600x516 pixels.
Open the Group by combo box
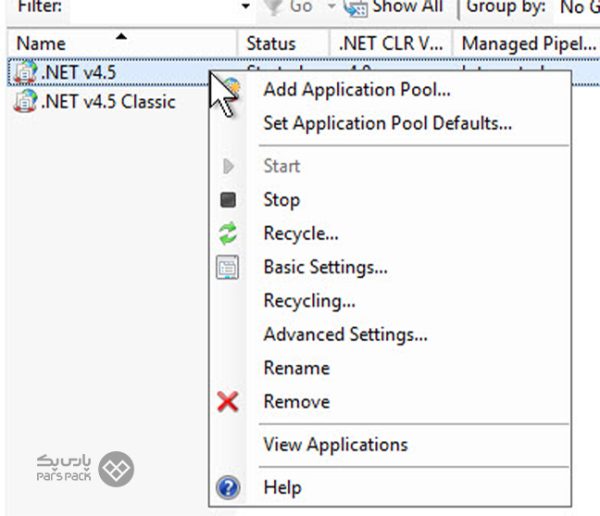pyautogui.click(x=575, y=7)
